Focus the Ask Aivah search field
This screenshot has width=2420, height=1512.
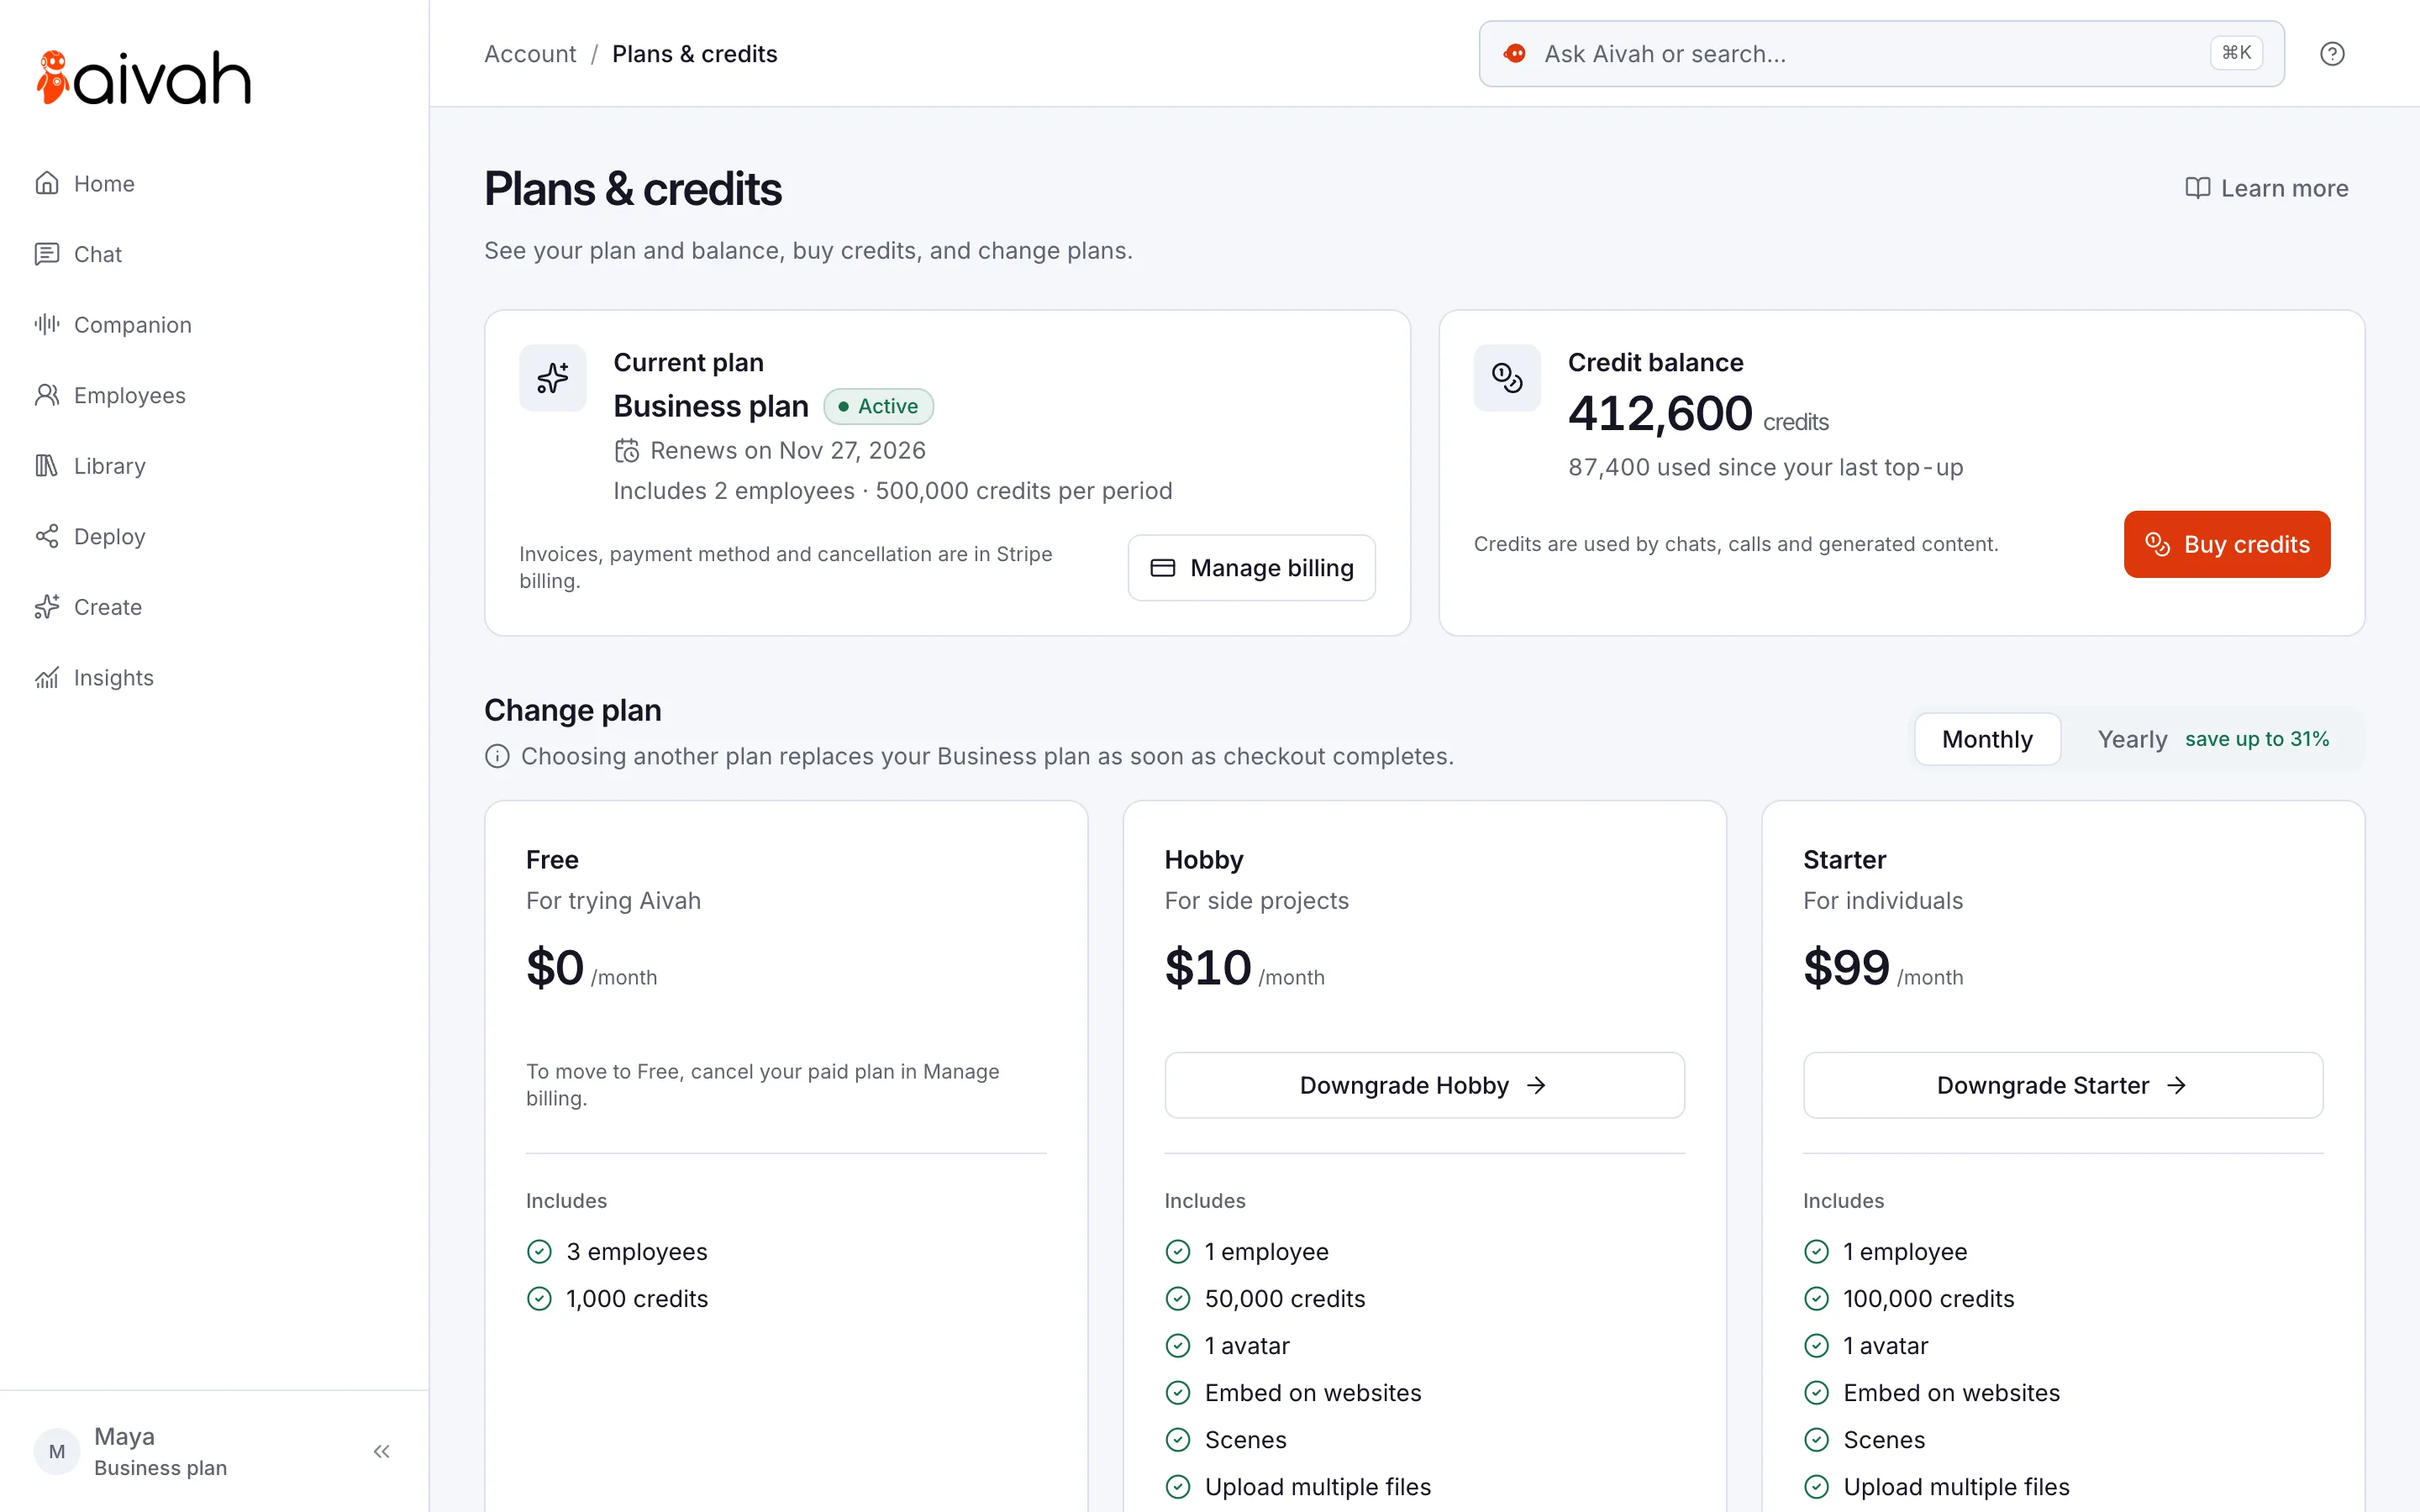pos(1881,54)
